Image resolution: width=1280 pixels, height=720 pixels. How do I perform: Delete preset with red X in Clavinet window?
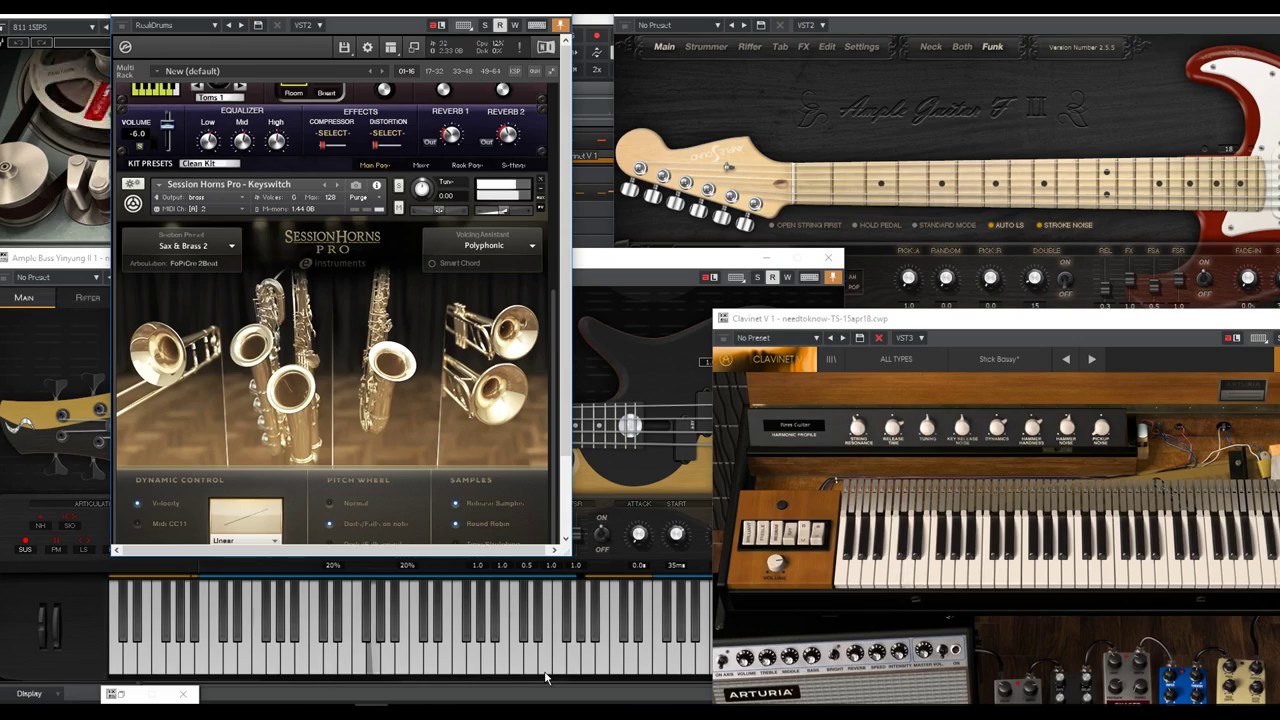(879, 338)
